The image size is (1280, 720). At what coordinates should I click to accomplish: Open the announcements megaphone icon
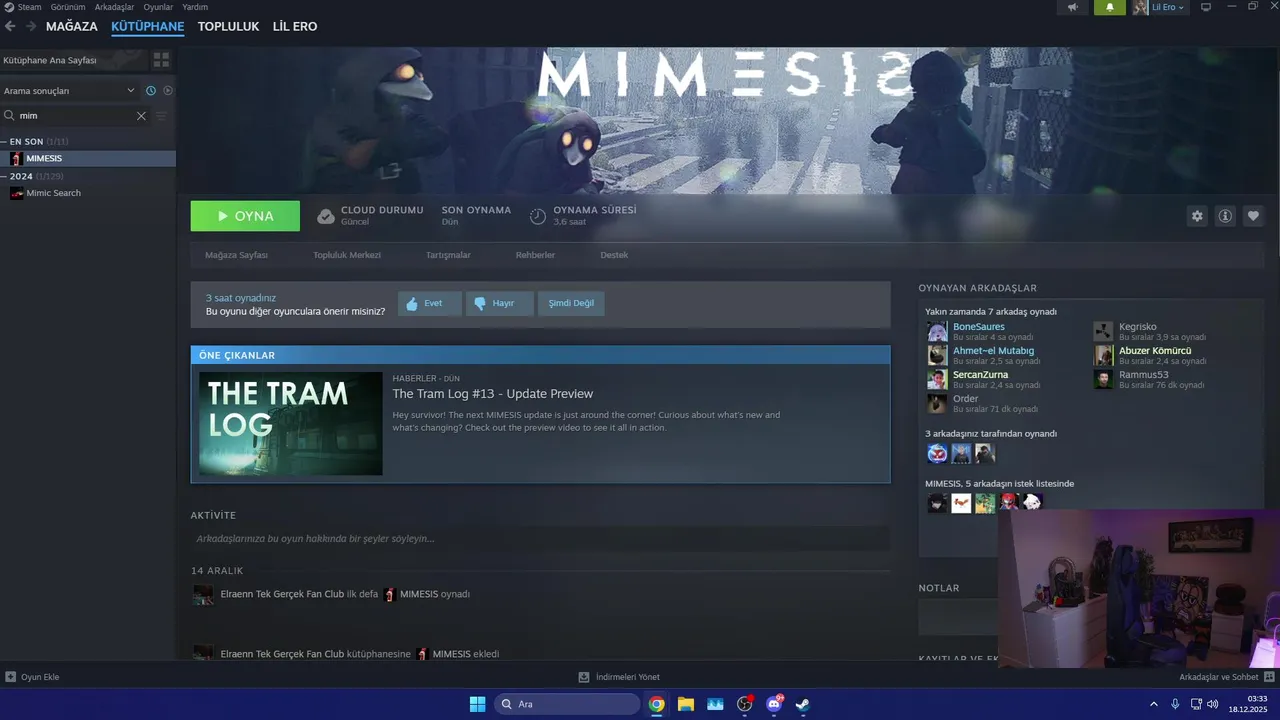click(1073, 7)
